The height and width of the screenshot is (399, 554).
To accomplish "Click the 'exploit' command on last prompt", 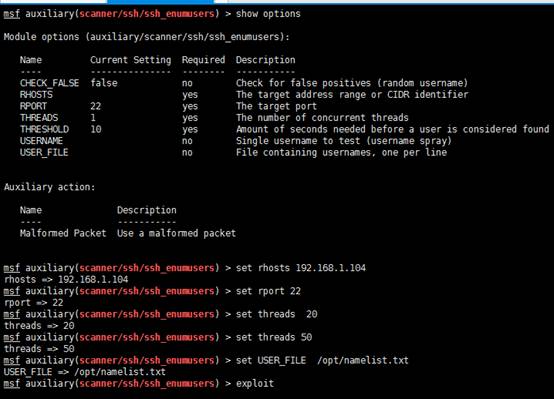I will pyautogui.click(x=255, y=383).
